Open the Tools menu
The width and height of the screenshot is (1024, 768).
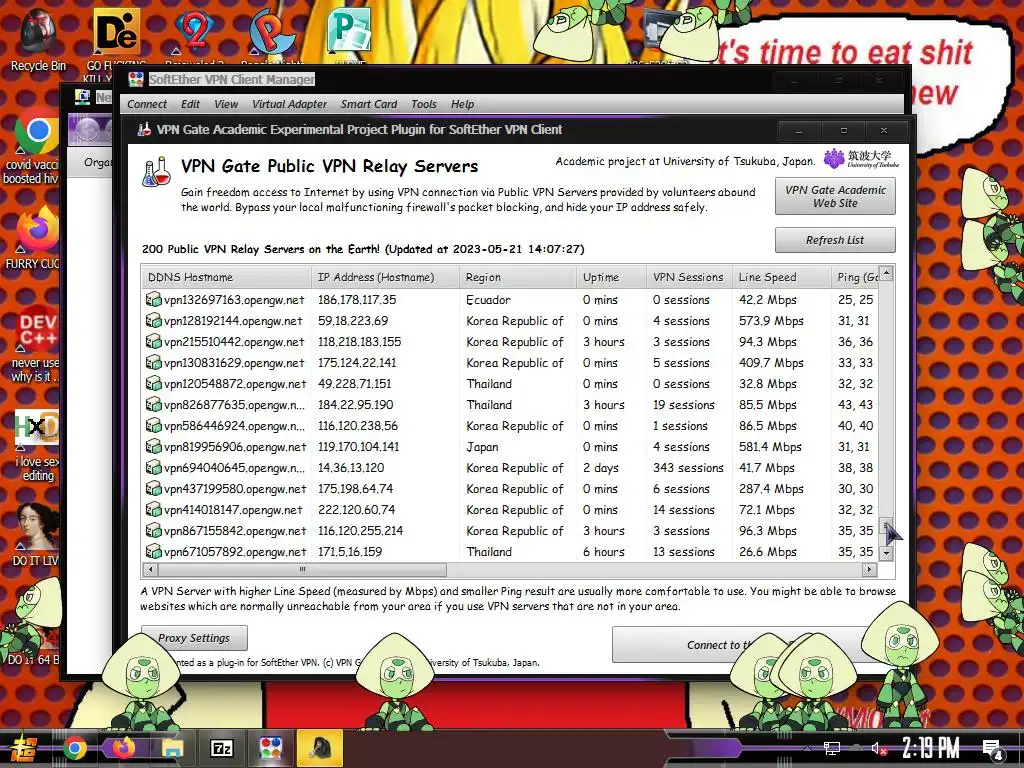coord(423,104)
